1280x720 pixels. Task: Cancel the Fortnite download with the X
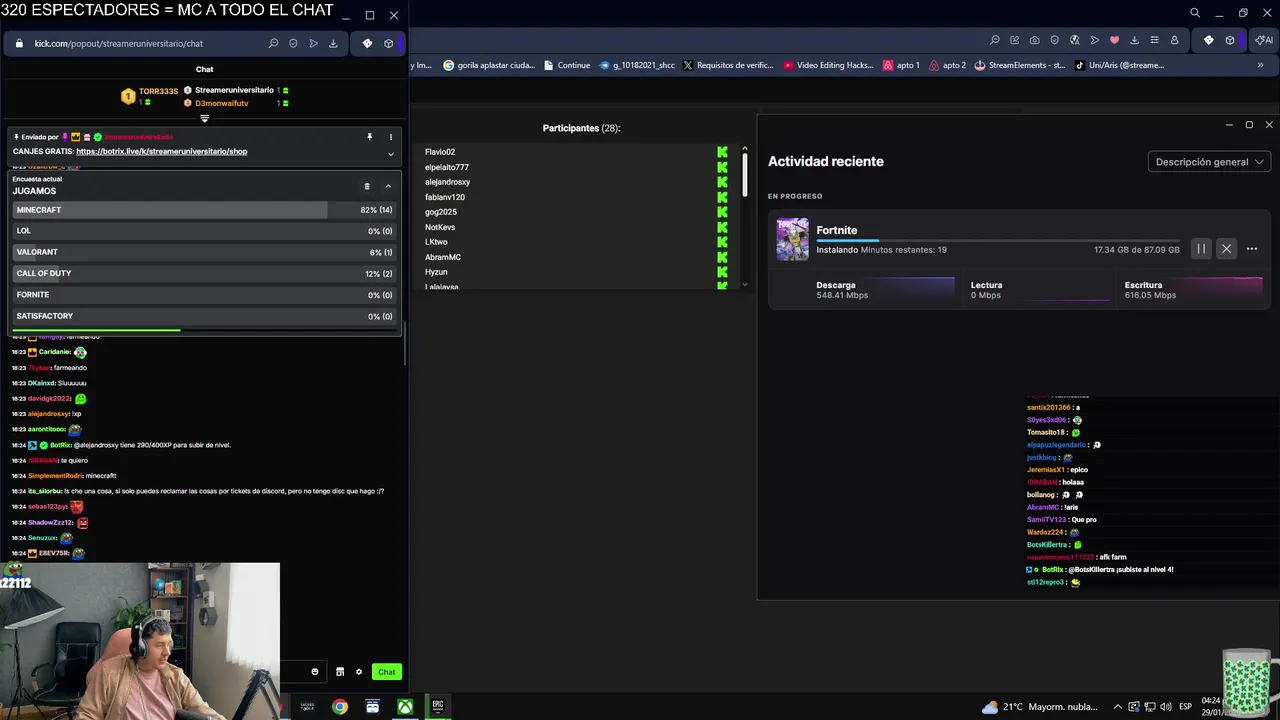(x=1226, y=249)
